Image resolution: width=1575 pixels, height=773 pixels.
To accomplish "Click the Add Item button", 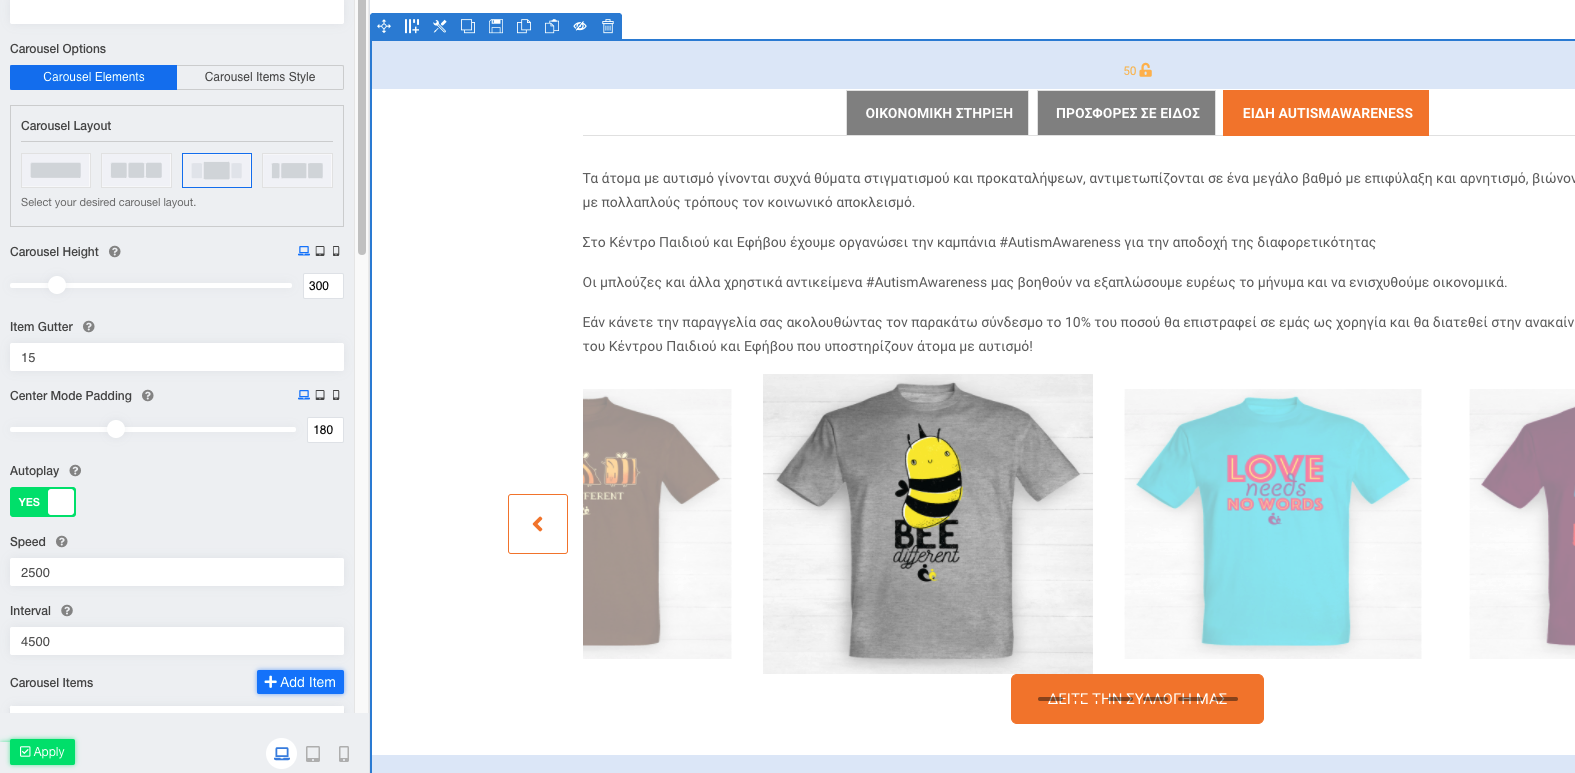I will 300,682.
